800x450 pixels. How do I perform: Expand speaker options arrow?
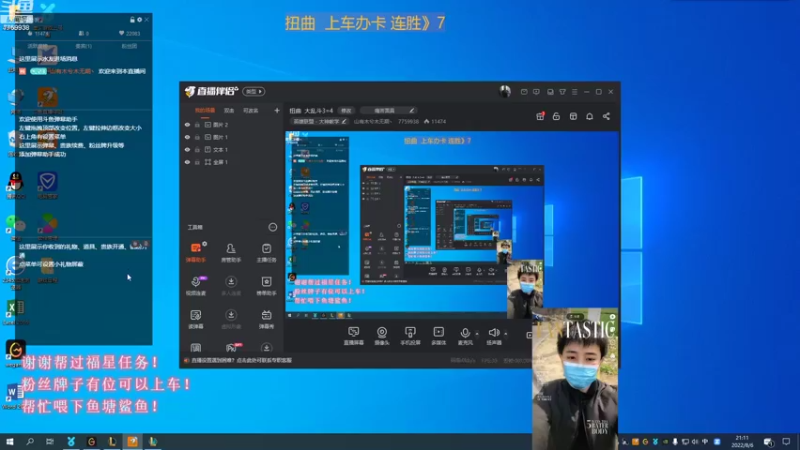click(506, 334)
